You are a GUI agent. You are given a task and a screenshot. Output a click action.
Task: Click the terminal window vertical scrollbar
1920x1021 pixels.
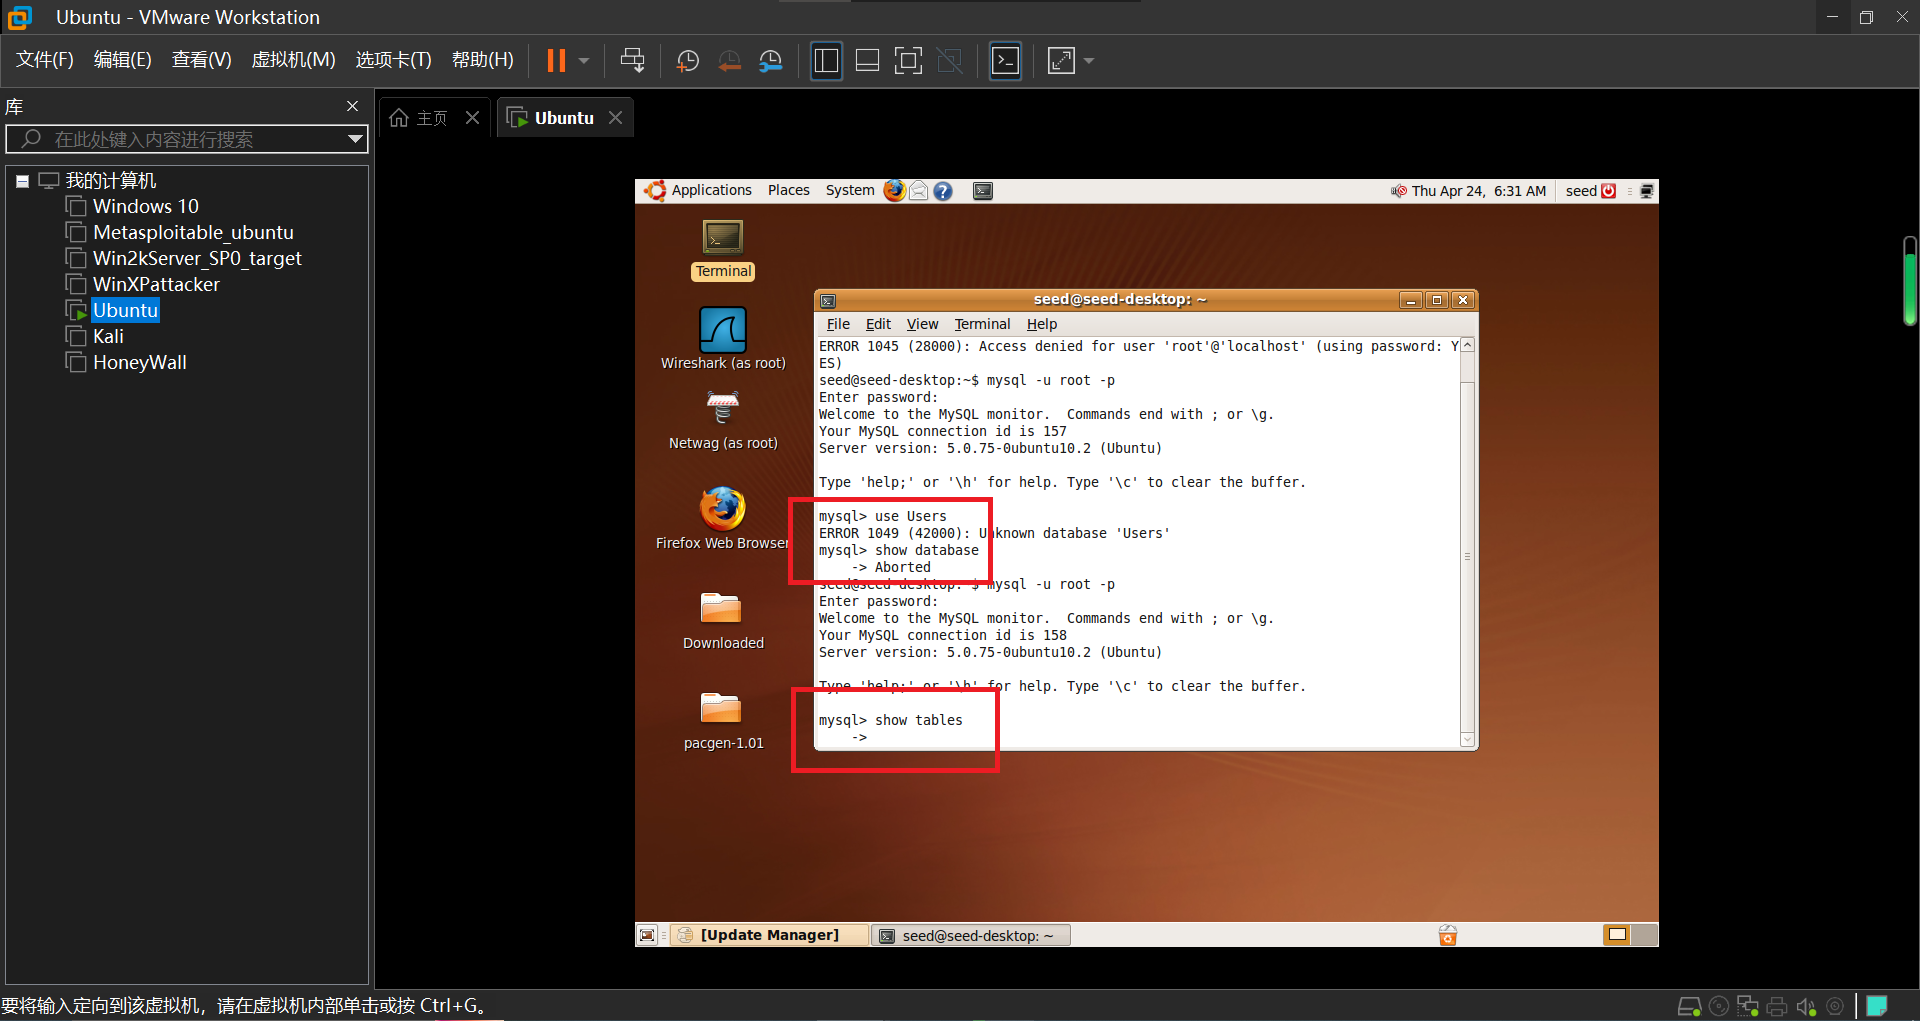(x=1468, y=543)
